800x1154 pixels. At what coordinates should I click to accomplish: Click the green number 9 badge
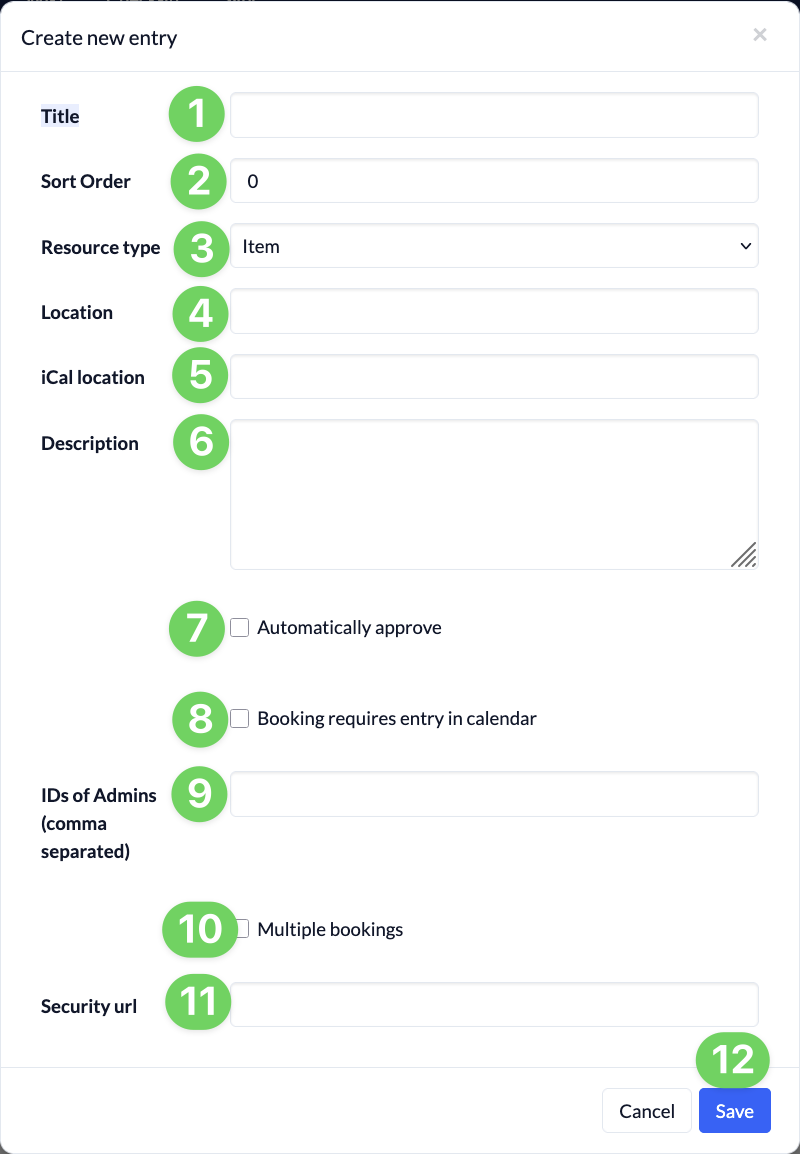[x=200, y=793]
